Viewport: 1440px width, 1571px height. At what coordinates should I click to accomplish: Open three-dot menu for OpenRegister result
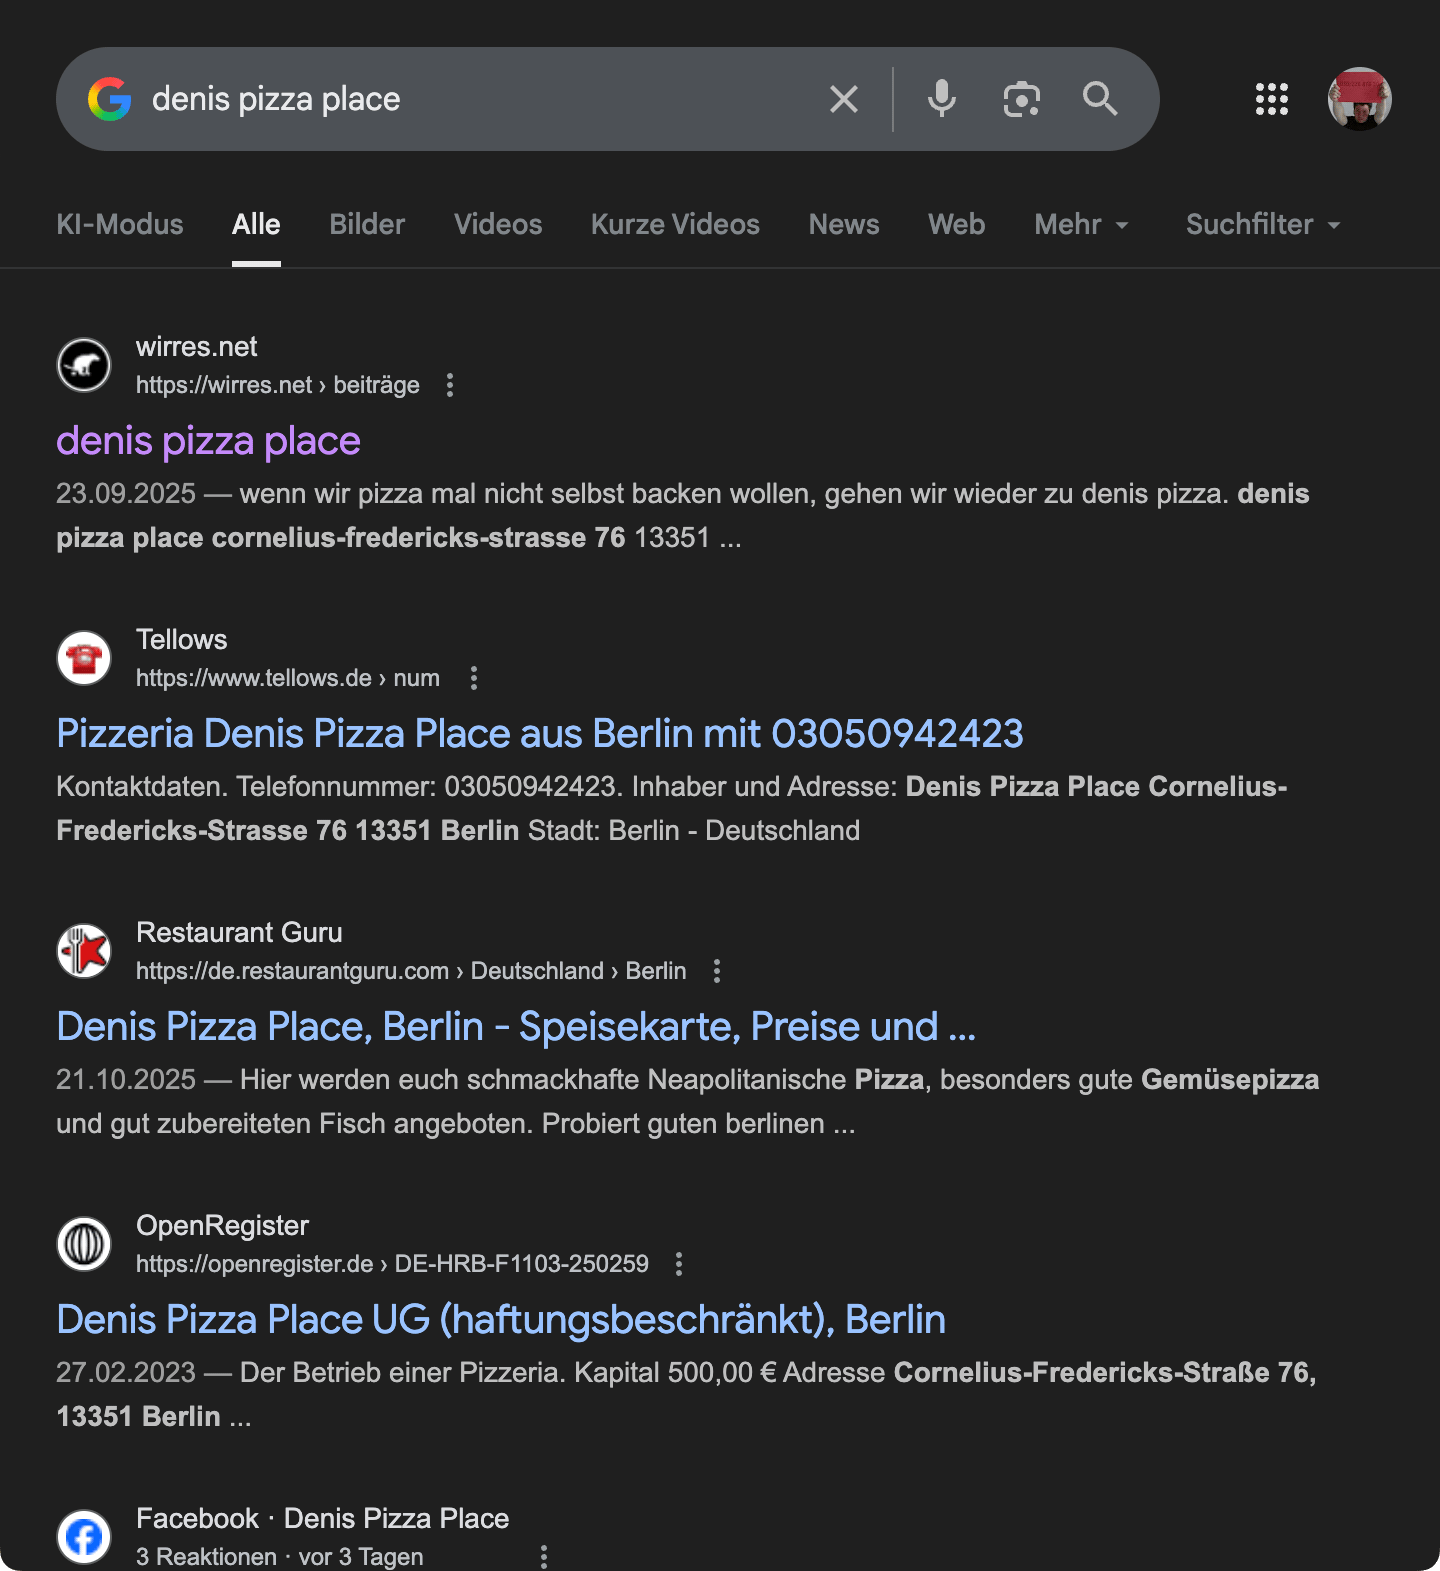(x=679, y=1264)
